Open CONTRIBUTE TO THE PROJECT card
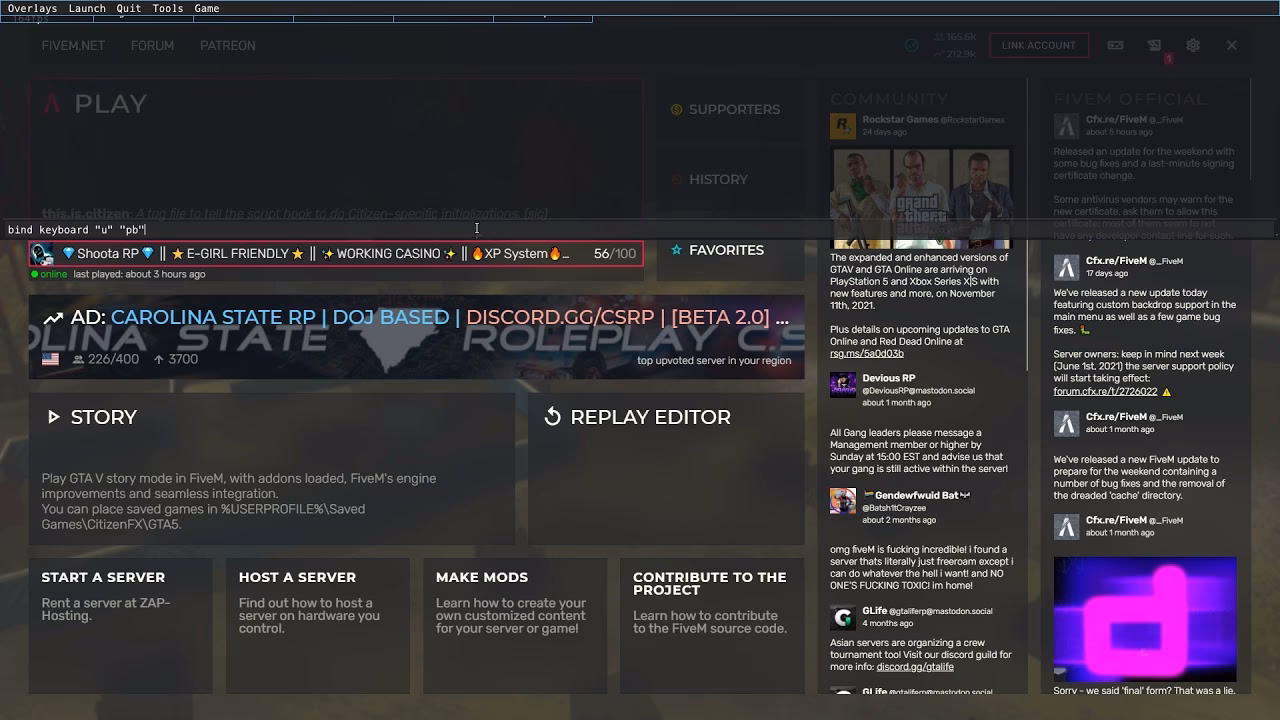This screenshot has width=1280, height=720. click(712, 625)
